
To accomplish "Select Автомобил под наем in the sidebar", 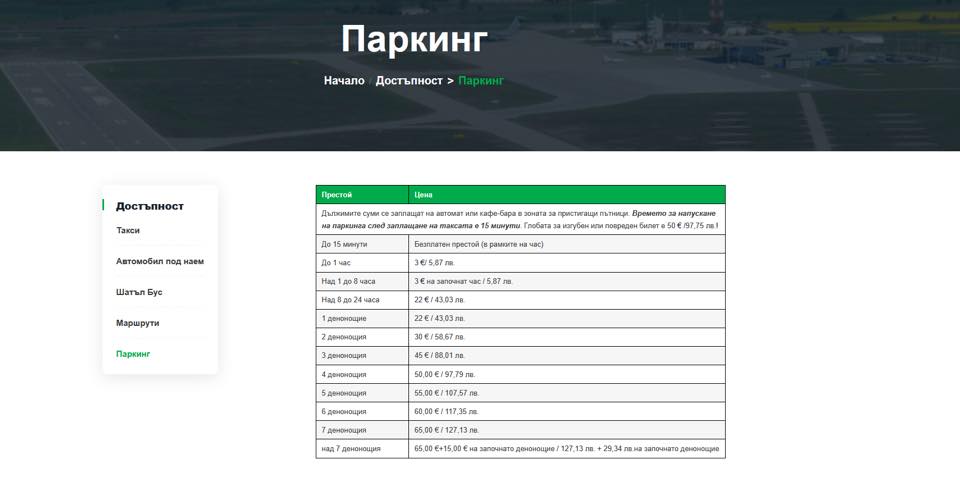I will [x=160, y=262].
